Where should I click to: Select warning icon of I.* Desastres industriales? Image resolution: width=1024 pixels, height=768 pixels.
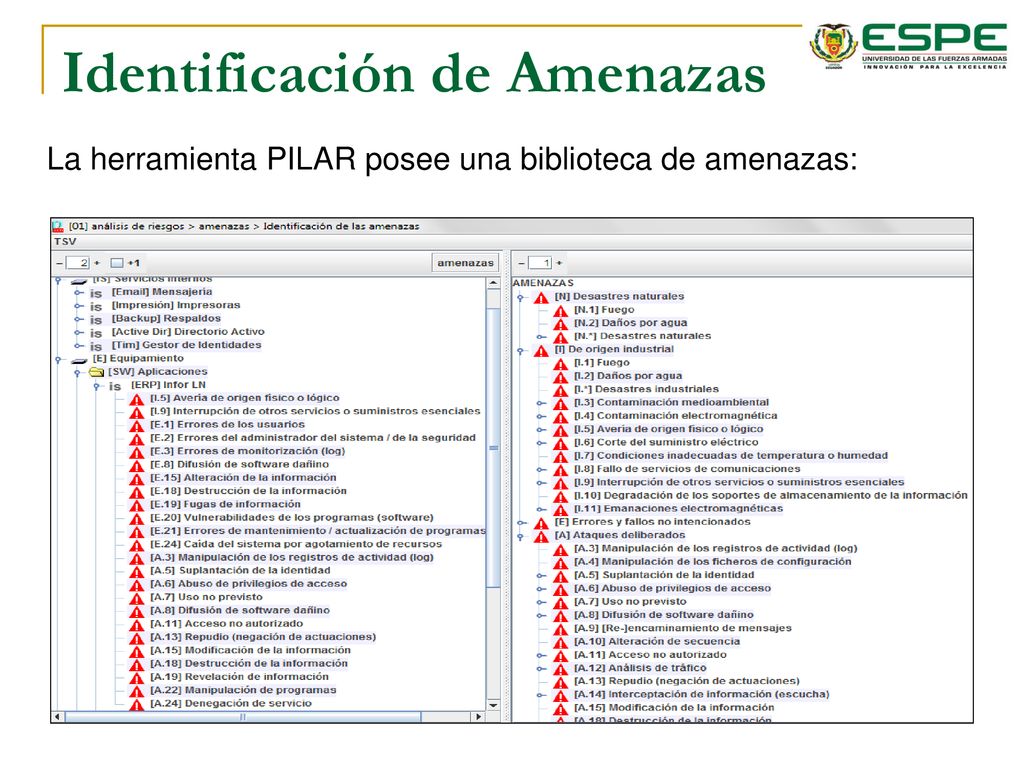[561, 391]
